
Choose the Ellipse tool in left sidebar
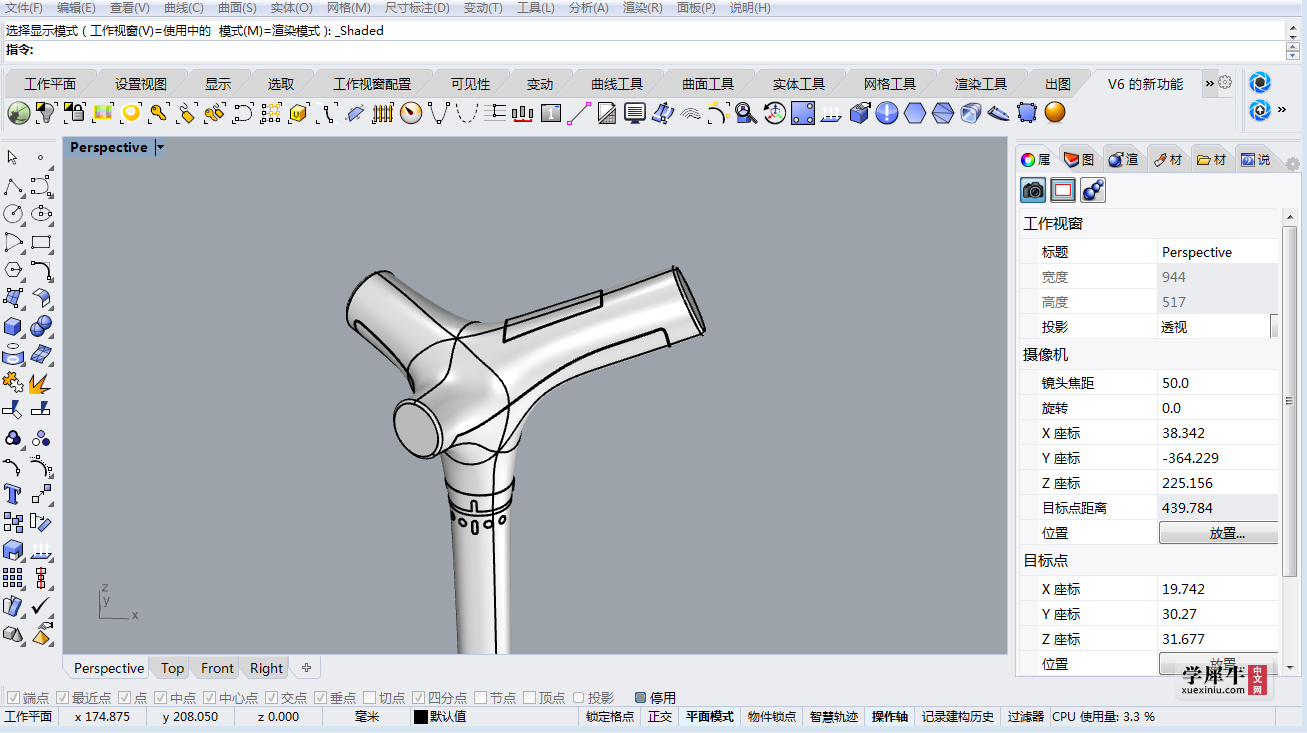[x=41, y=214]
